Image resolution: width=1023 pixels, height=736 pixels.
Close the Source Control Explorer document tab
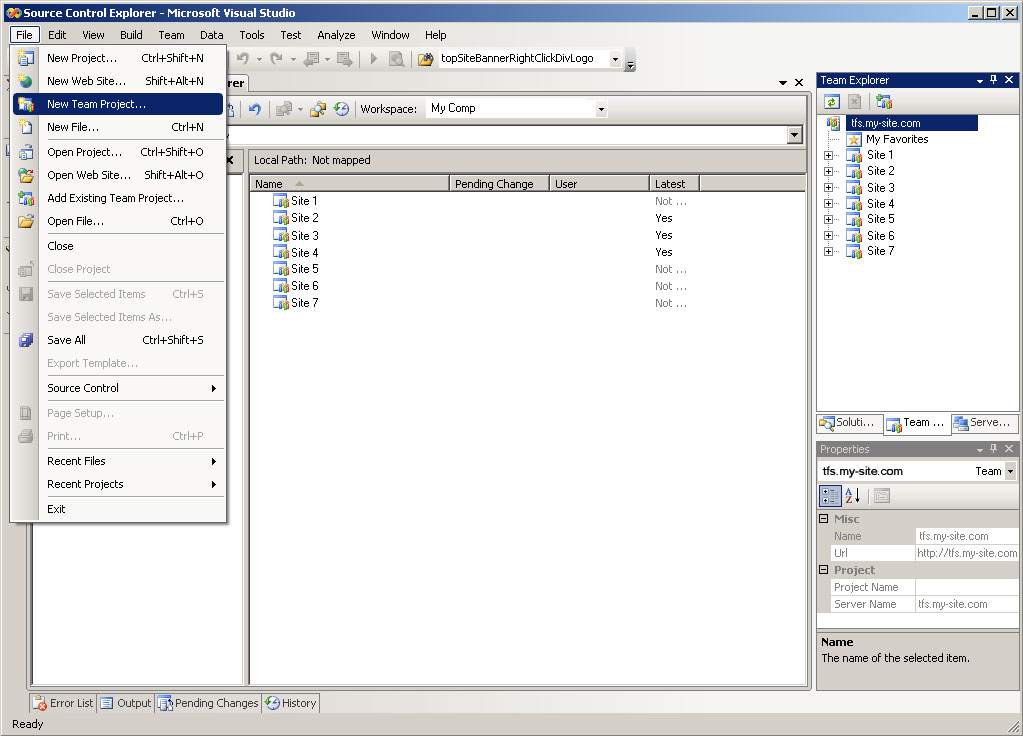point(799,83)
